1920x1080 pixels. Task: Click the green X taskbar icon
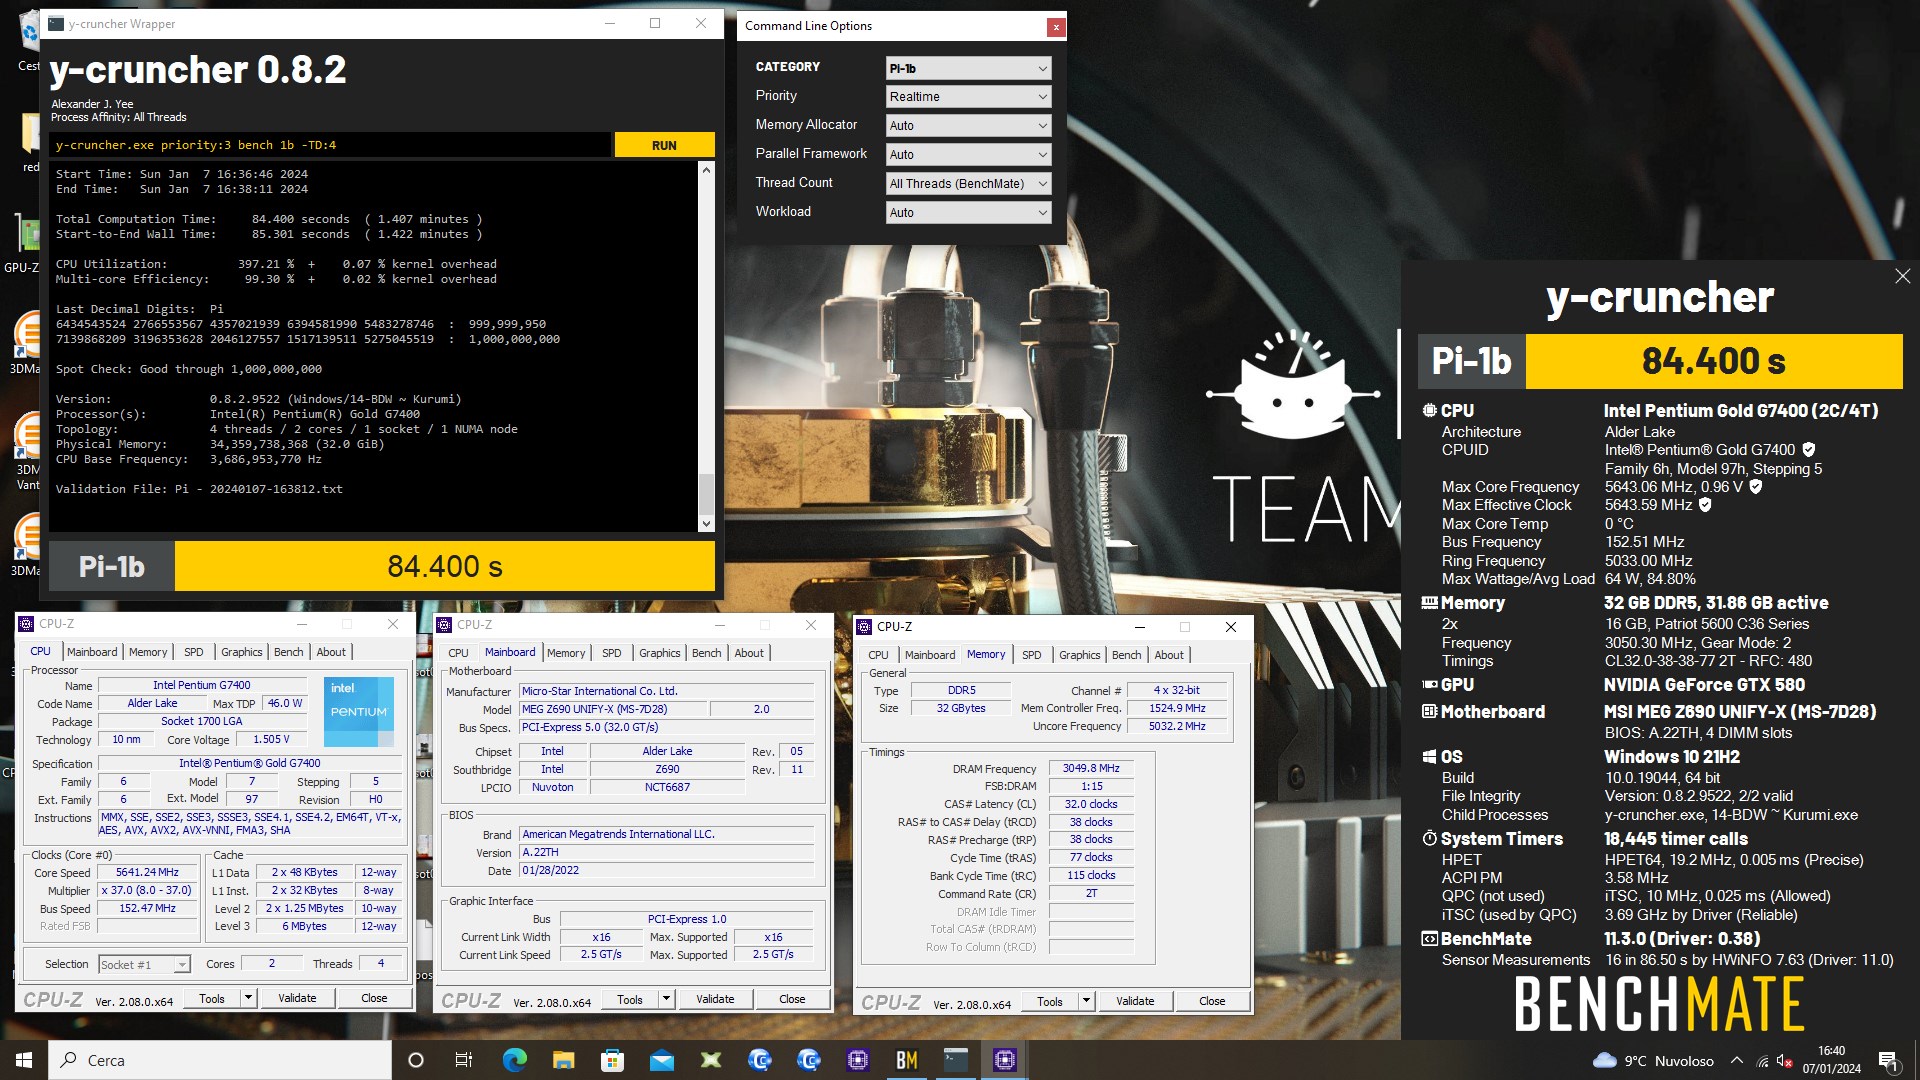click(x=710, y=1060)
